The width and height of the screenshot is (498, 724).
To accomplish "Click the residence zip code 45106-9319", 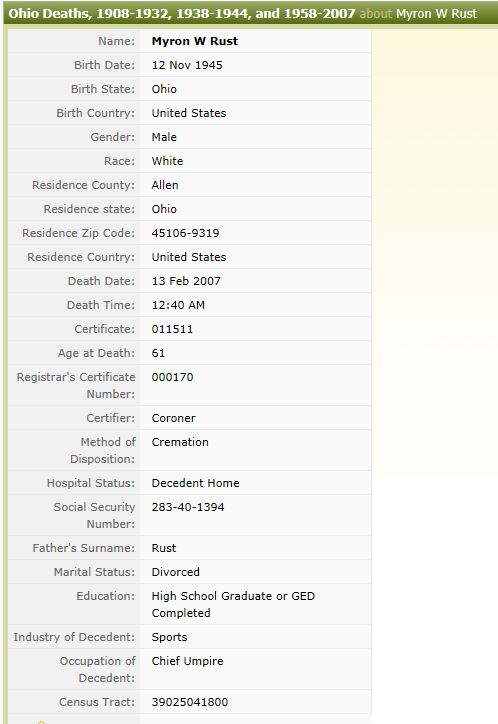I will 186,233.
